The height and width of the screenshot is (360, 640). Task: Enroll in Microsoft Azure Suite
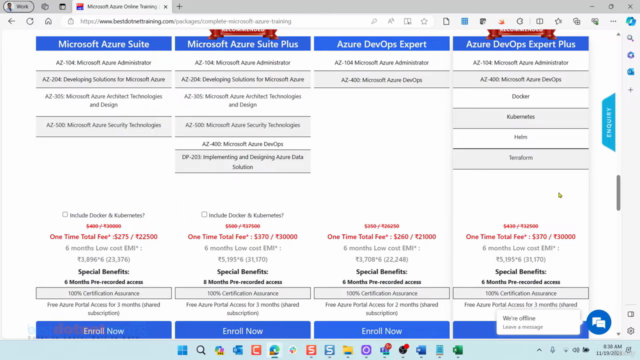[x=104, y=330]
